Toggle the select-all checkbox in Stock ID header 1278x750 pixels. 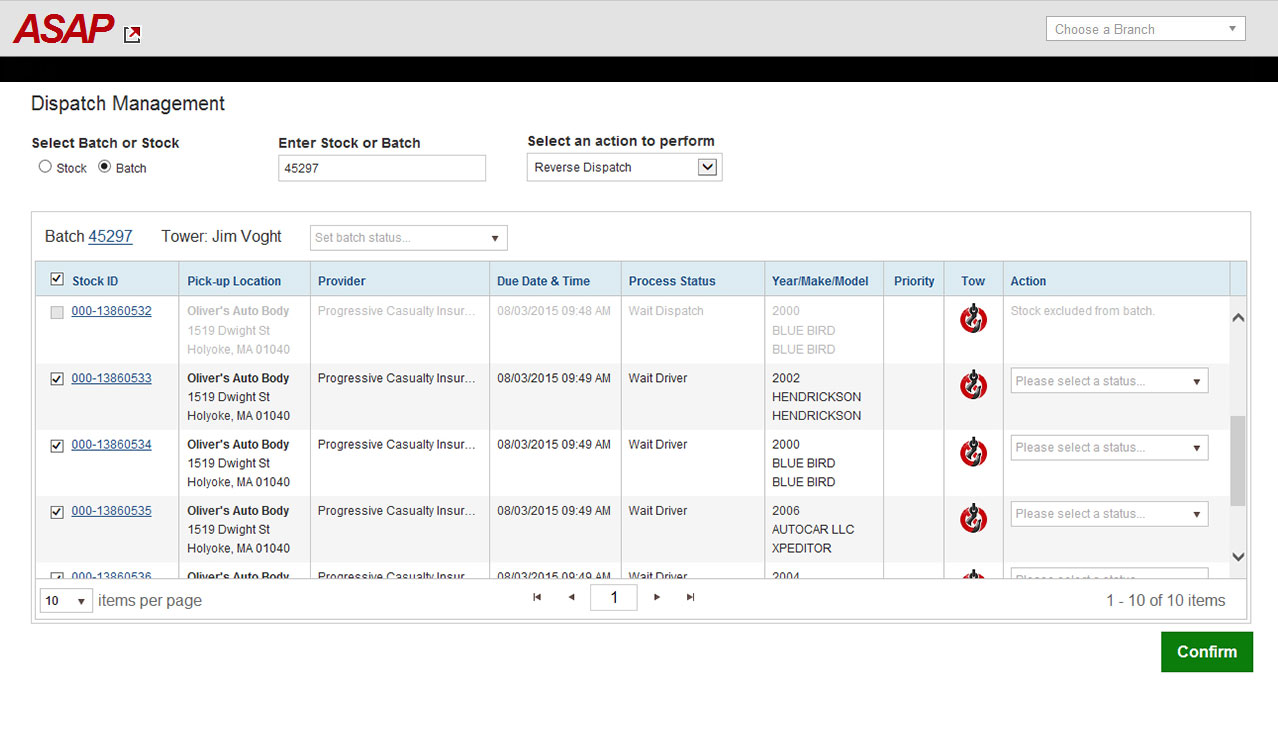click(x=57, y=280)
